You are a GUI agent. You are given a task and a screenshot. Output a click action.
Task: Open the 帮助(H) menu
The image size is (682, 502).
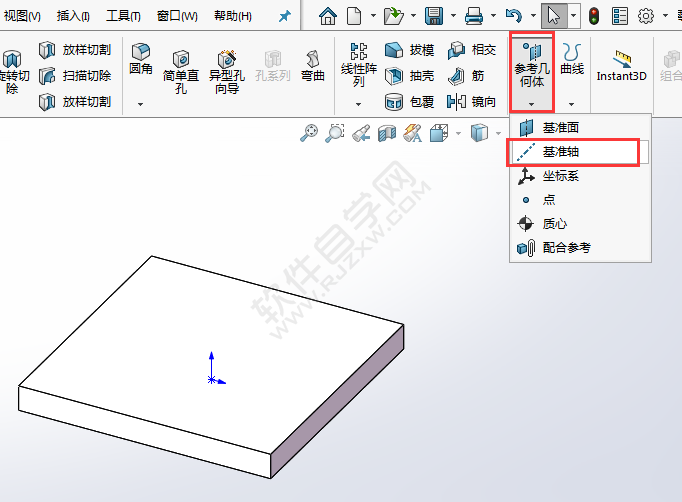point(233,16)
